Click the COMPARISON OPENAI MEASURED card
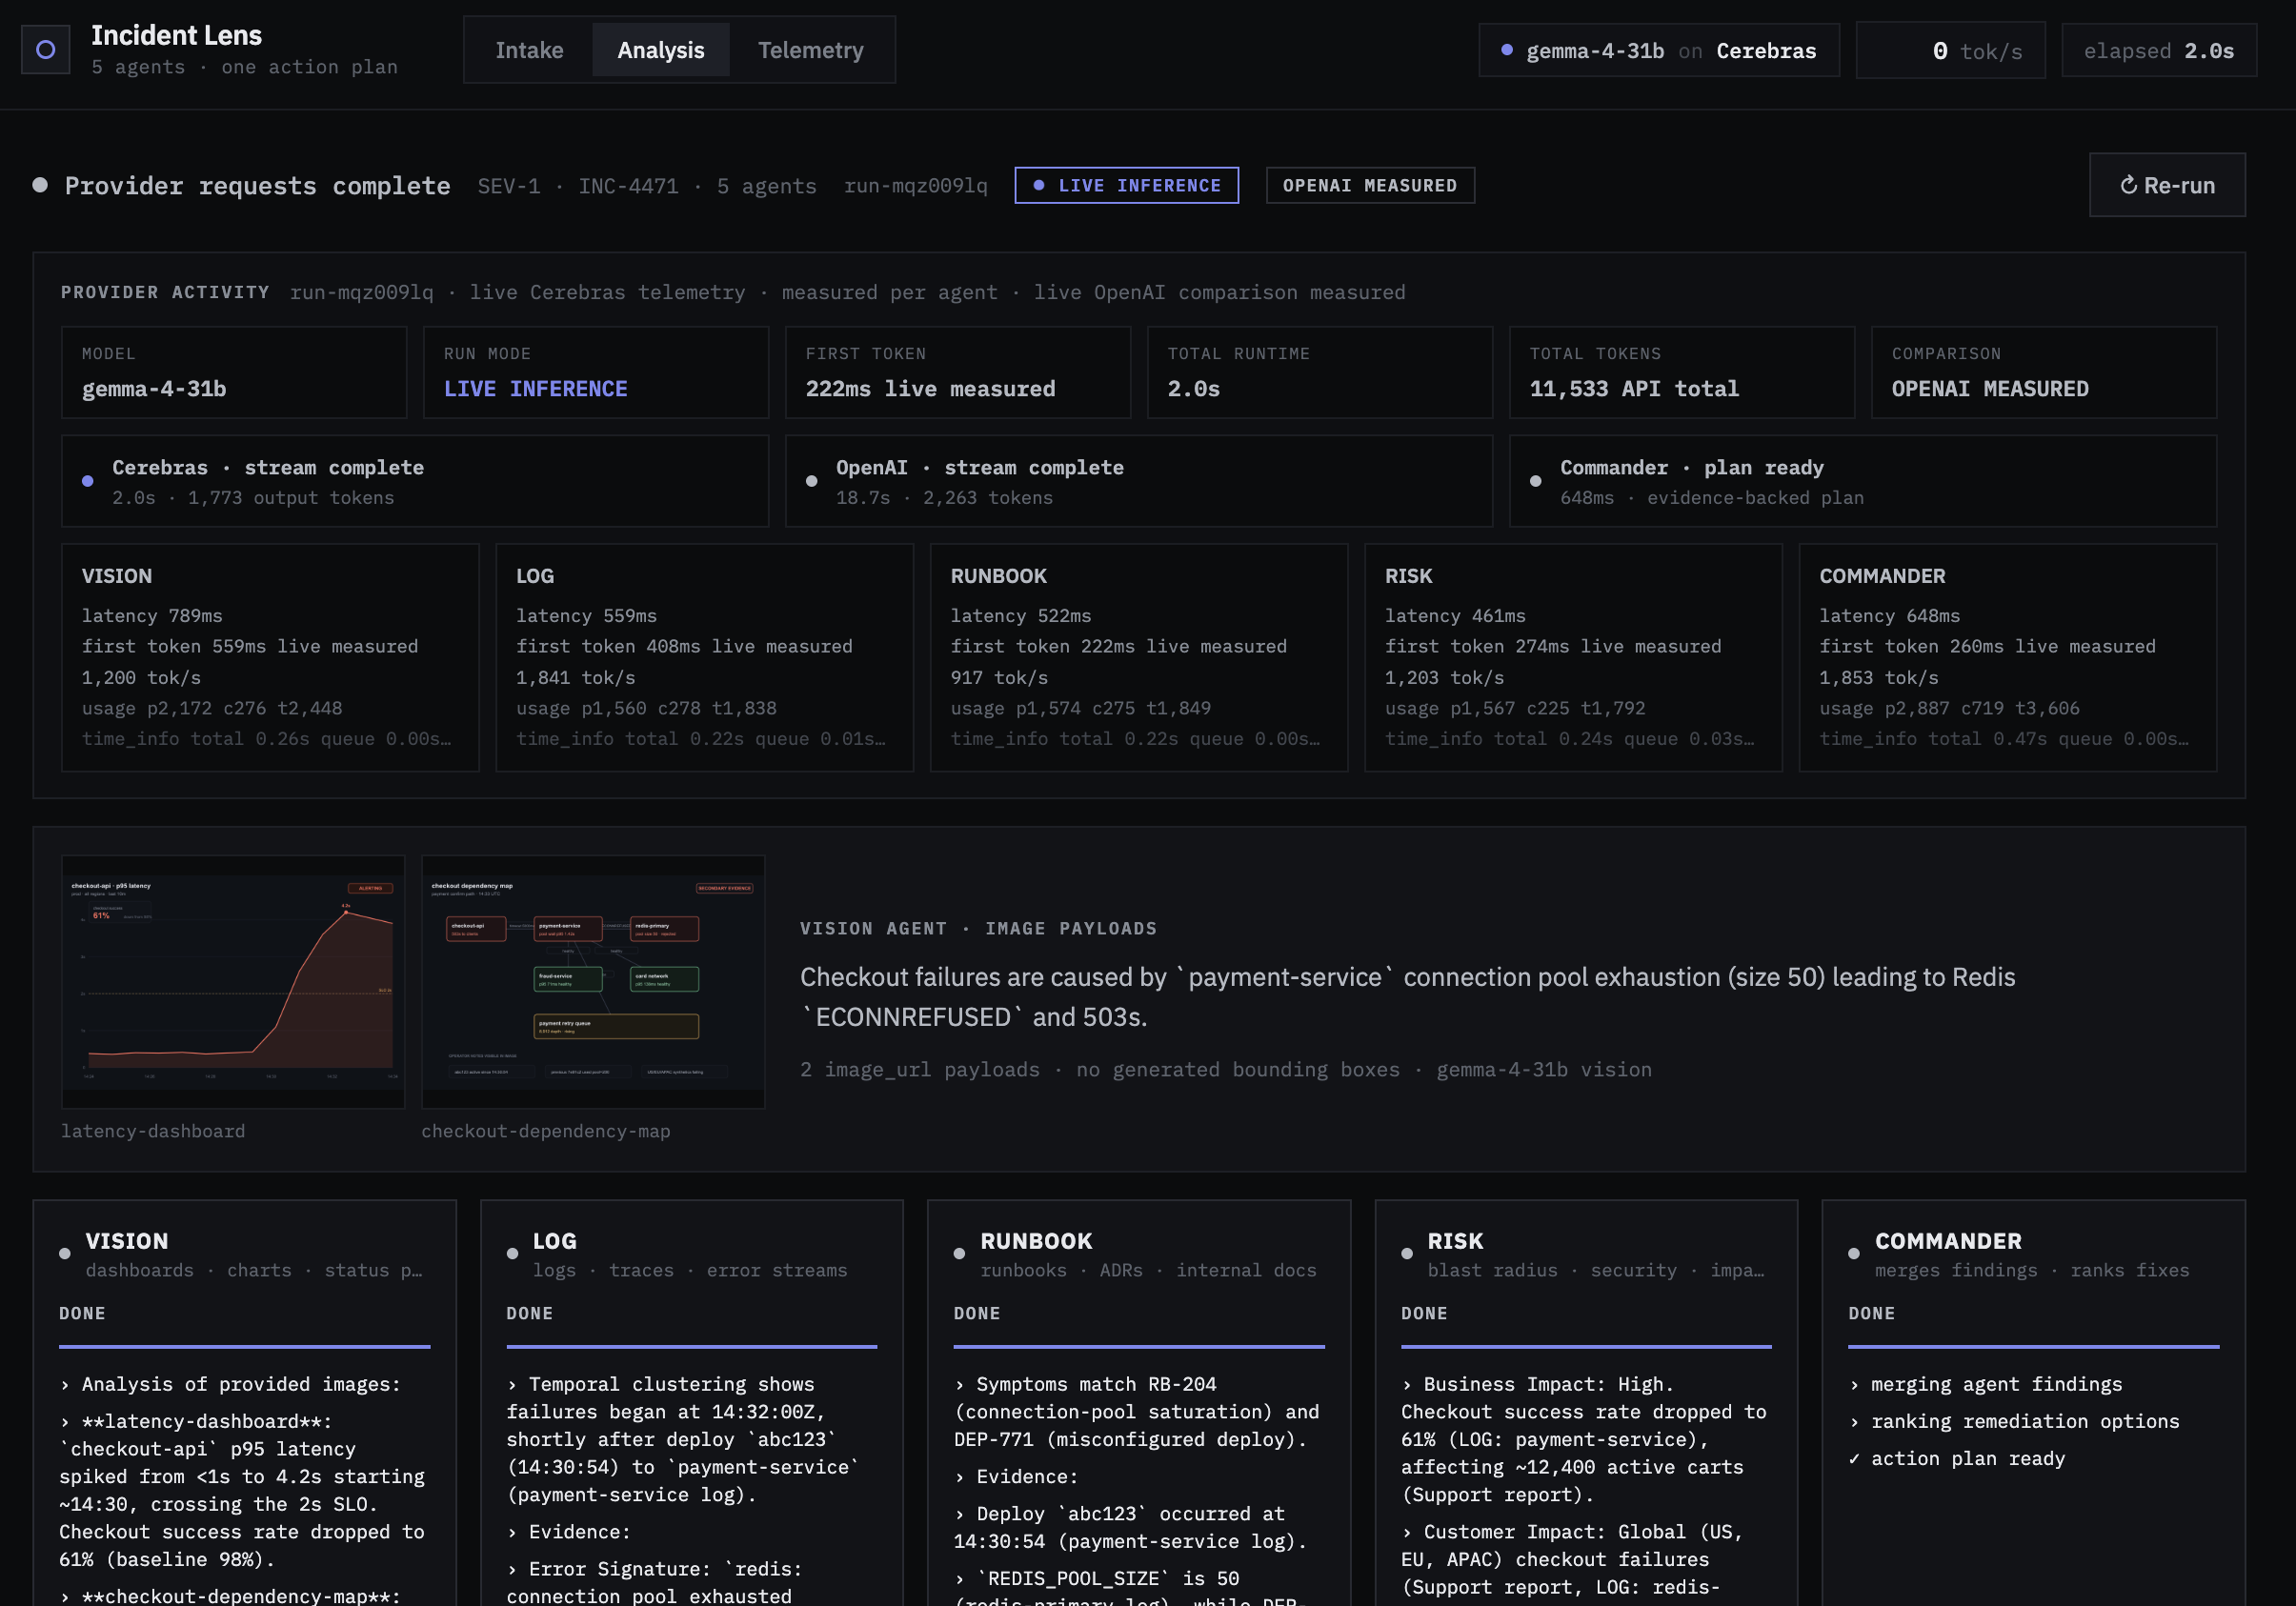Screen dimensions: 2296x1606 click(x=2044, y=372)
